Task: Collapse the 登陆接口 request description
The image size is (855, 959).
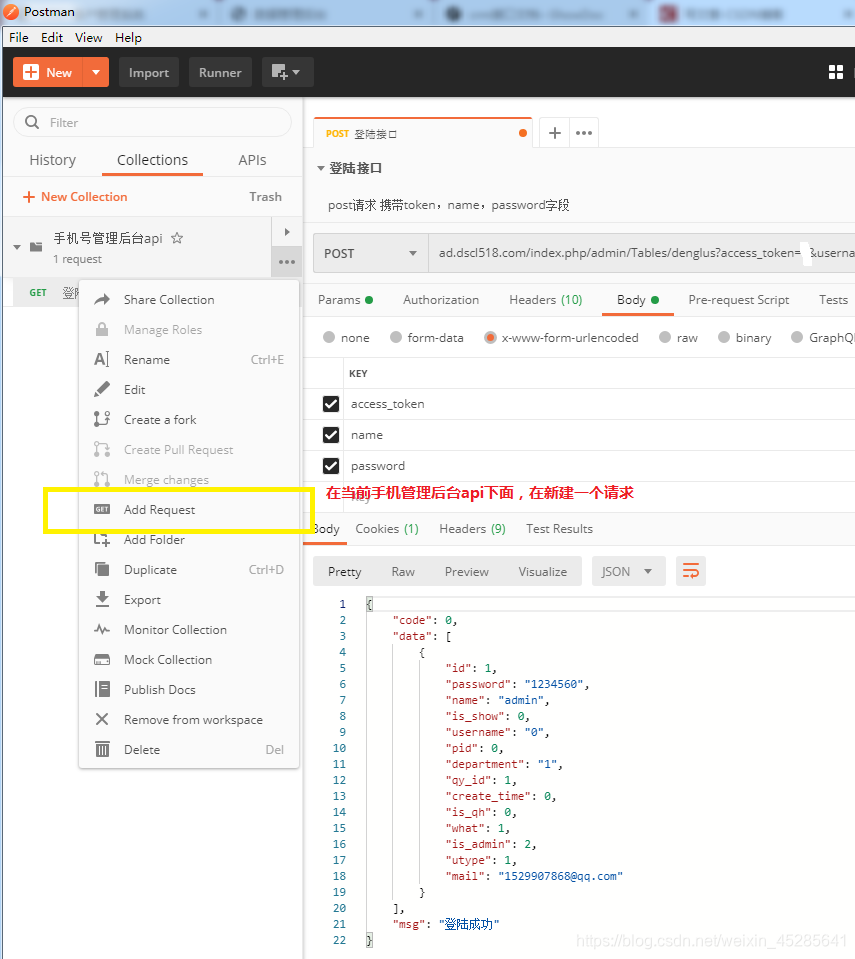Action: coord(320,168)
